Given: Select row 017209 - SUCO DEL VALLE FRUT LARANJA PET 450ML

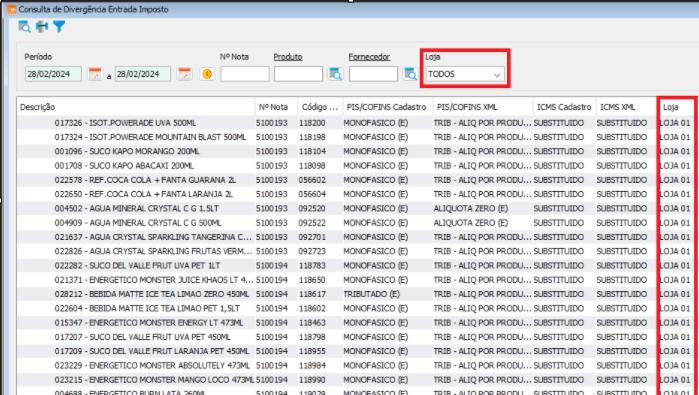Looking at the screenshot, I should point(356,351).
